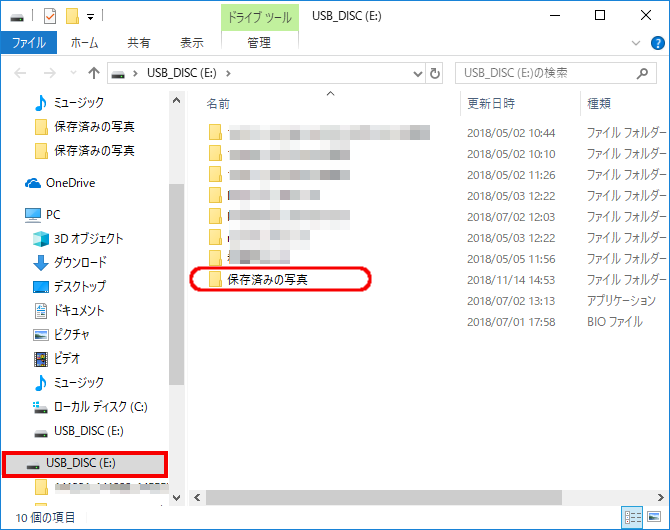The image size is (670, 530).
Task: Go up one folder level
Action: point(94,73)
